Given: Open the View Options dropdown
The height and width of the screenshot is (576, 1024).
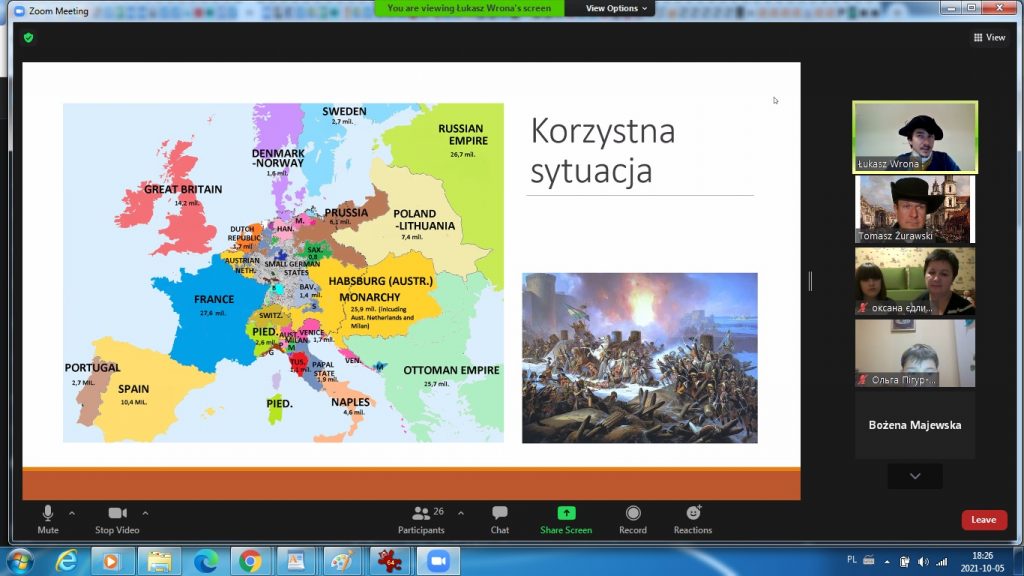Looking at the screenshot, I should click(616, 8).
